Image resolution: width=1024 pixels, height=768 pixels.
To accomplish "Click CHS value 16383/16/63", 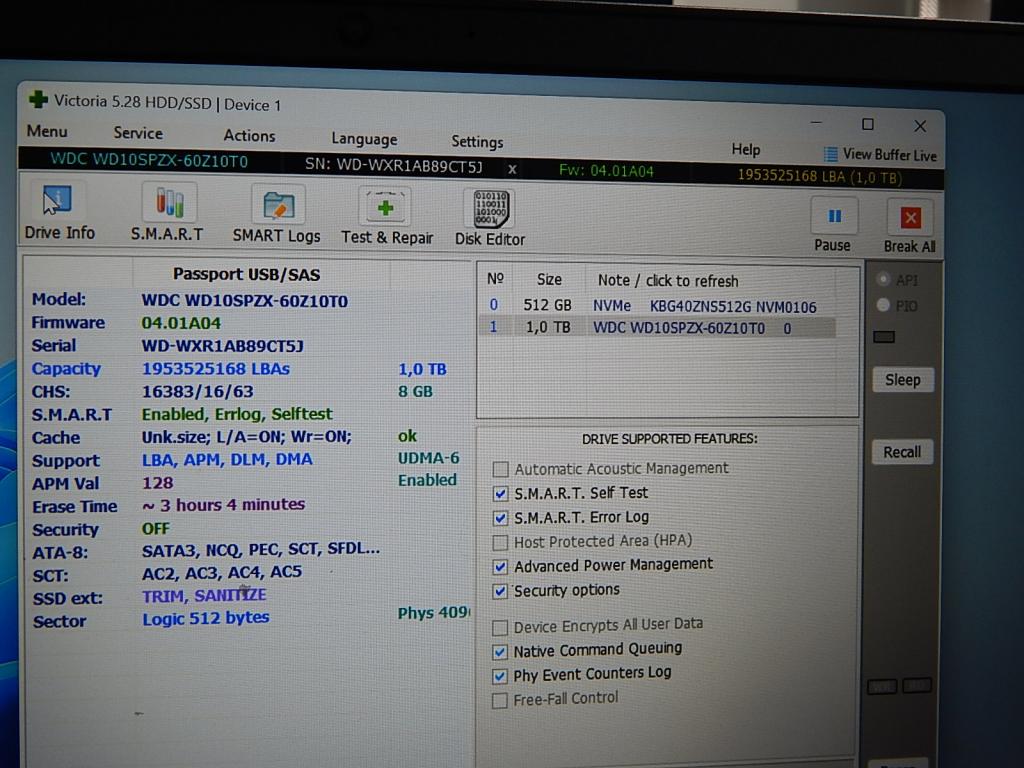I will point(197,392).
